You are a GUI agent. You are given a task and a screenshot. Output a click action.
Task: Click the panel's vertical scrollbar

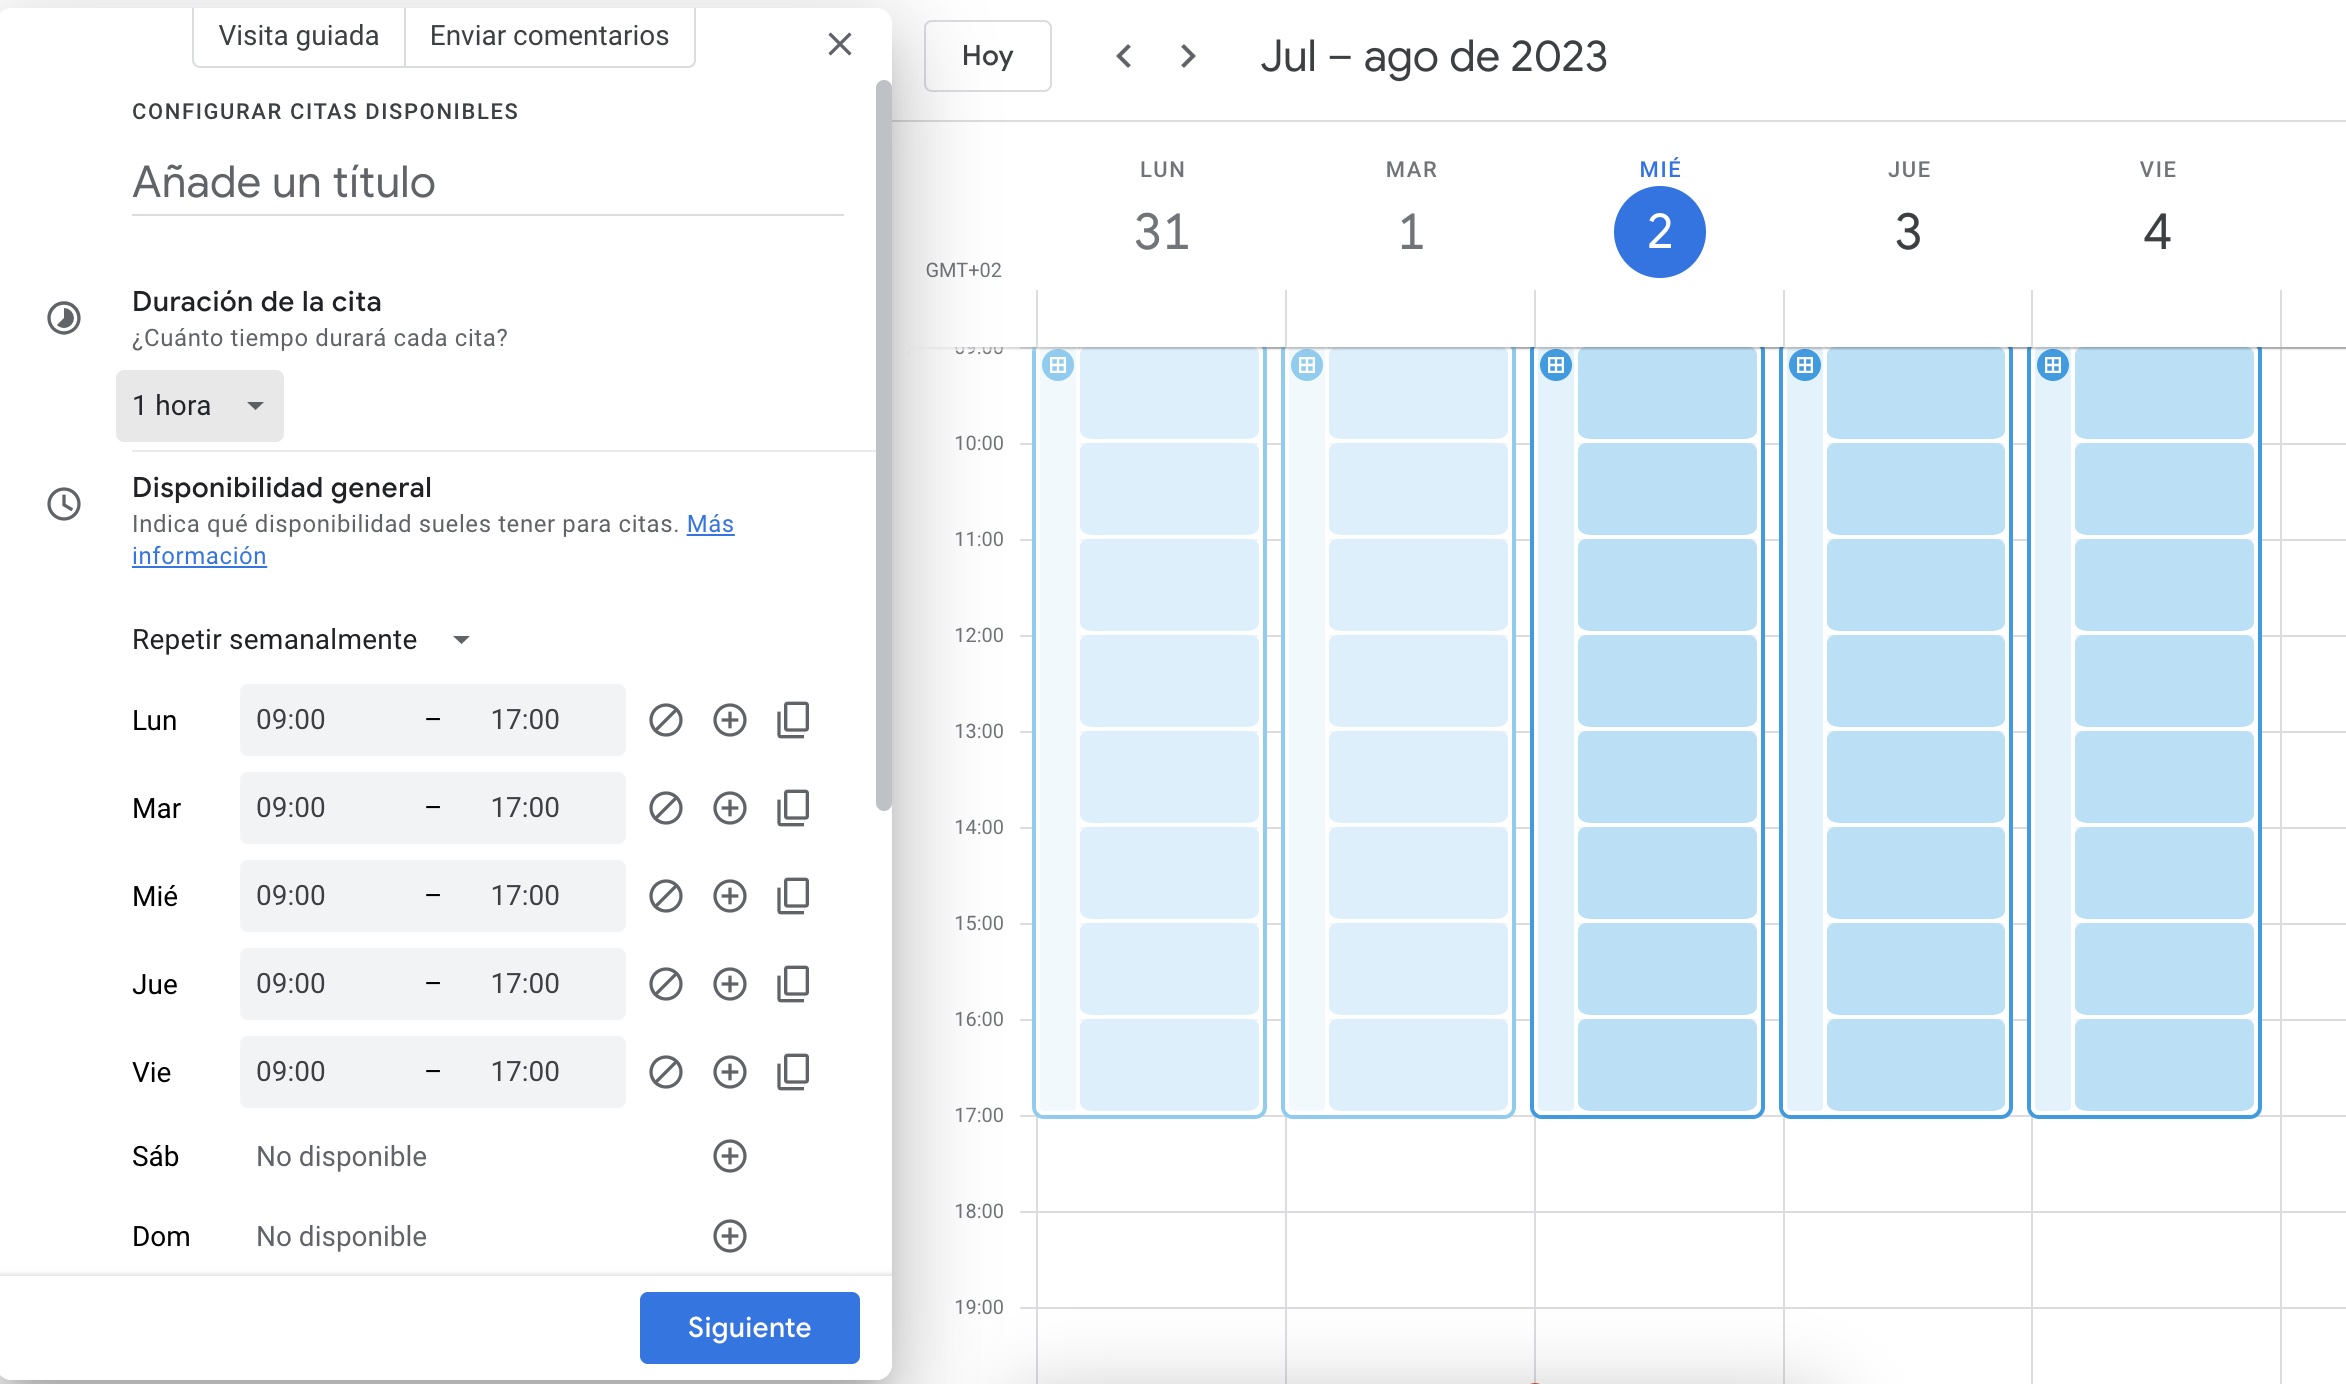click(x=883, y=445)
